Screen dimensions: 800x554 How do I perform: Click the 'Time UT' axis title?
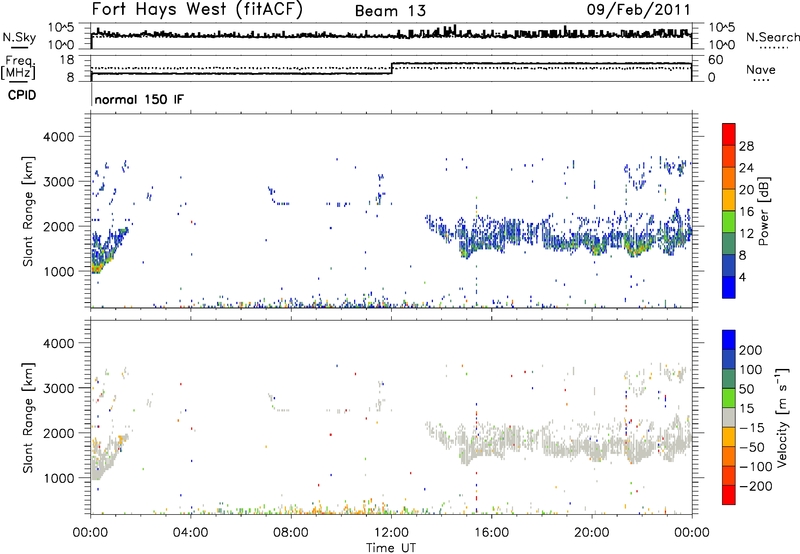click(x=391, y=548)
